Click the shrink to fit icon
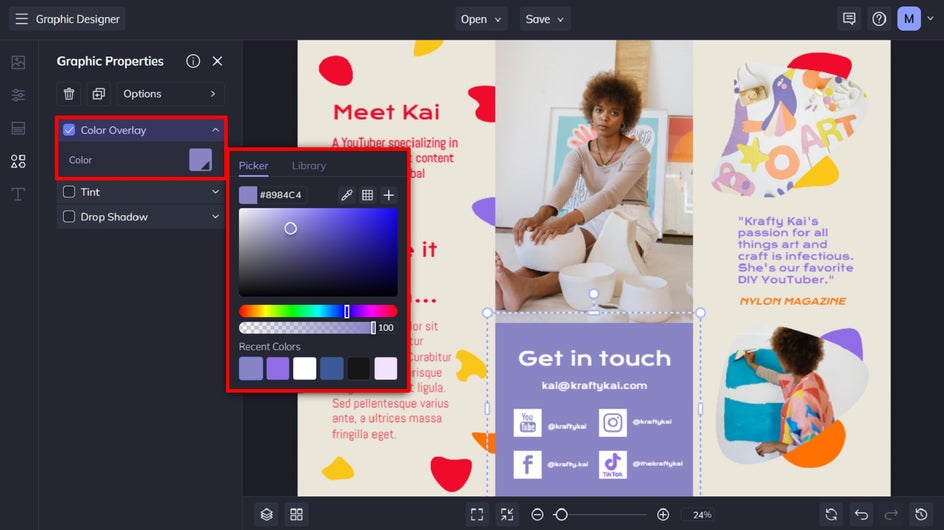 point(507,514)
